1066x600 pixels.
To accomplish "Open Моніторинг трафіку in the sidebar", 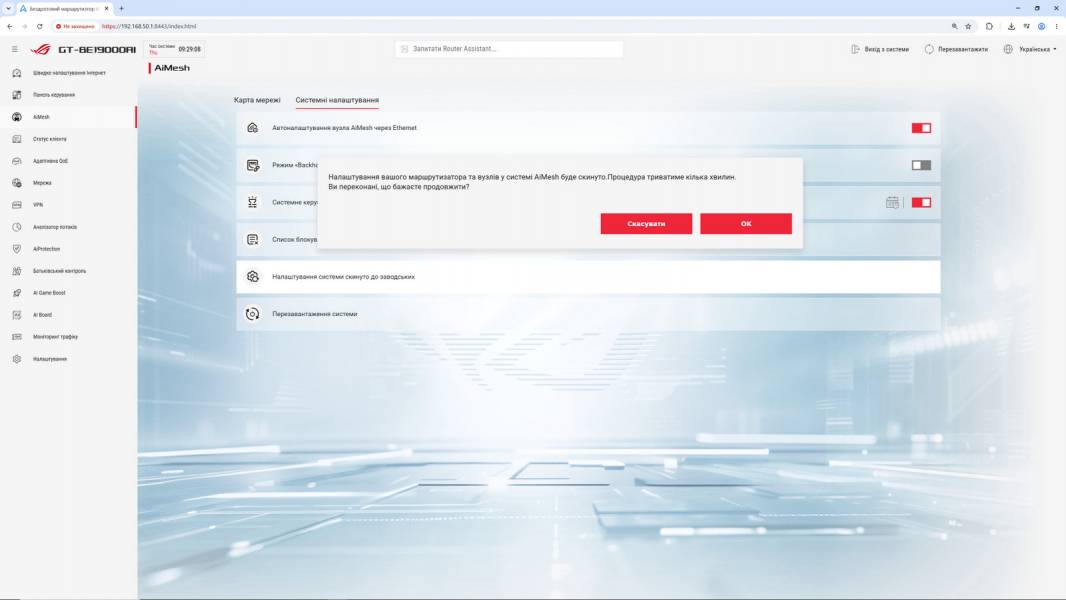I will (x=69, y=336).
